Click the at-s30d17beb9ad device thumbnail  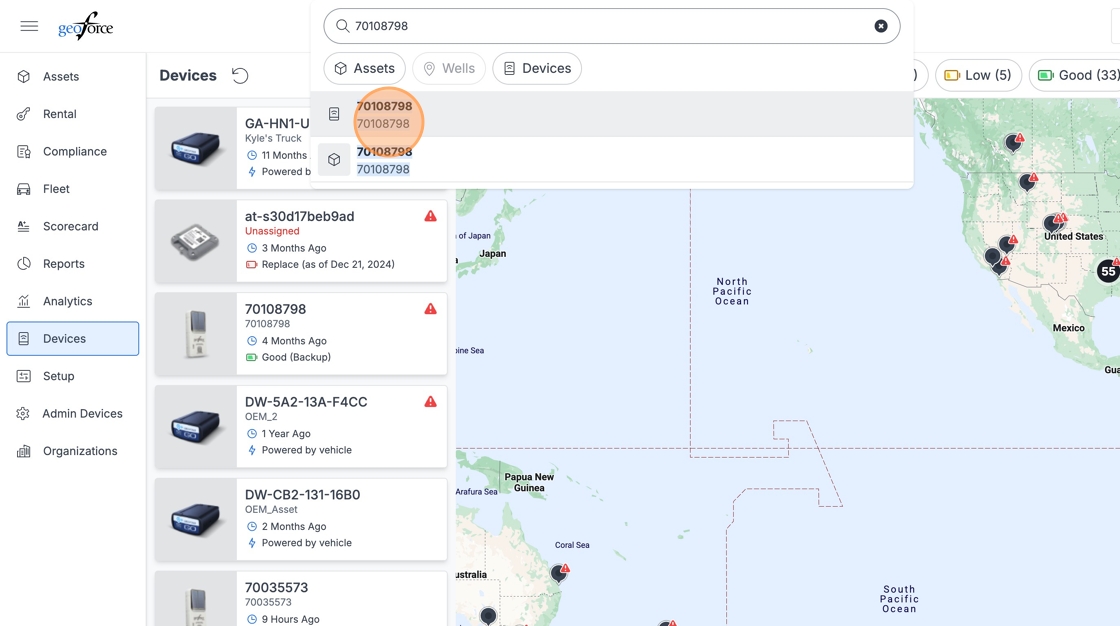tap(196, 240)
